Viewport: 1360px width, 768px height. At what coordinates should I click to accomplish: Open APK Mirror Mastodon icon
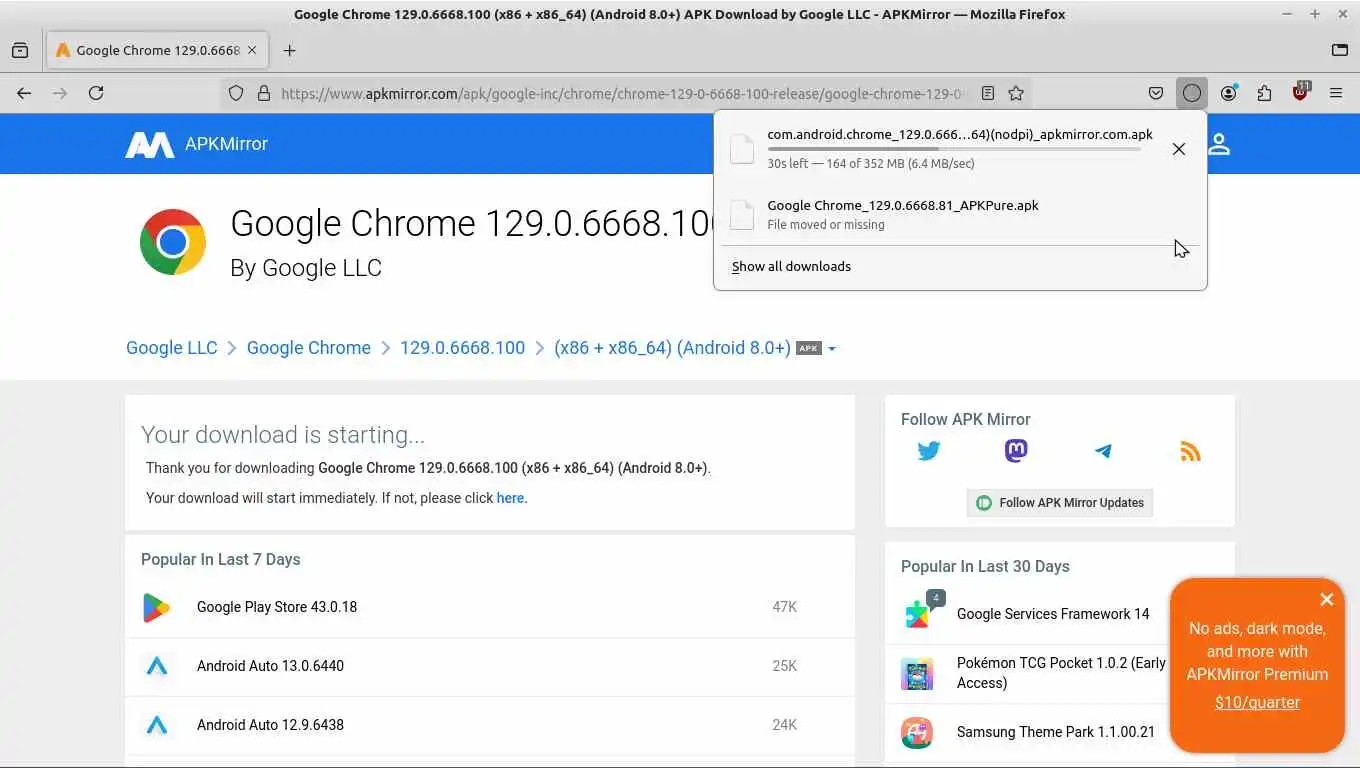(x=1016, y=451)
